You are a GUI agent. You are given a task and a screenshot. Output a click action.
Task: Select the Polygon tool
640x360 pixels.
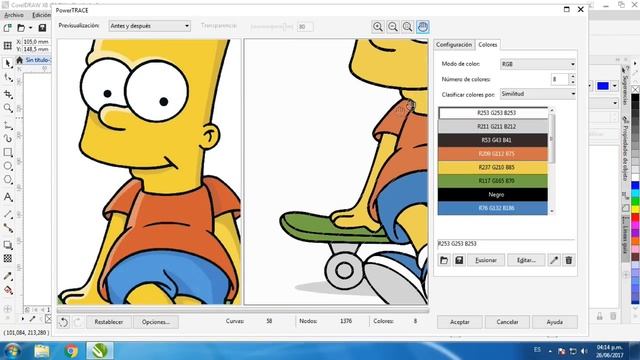click(x=8, y=180)
